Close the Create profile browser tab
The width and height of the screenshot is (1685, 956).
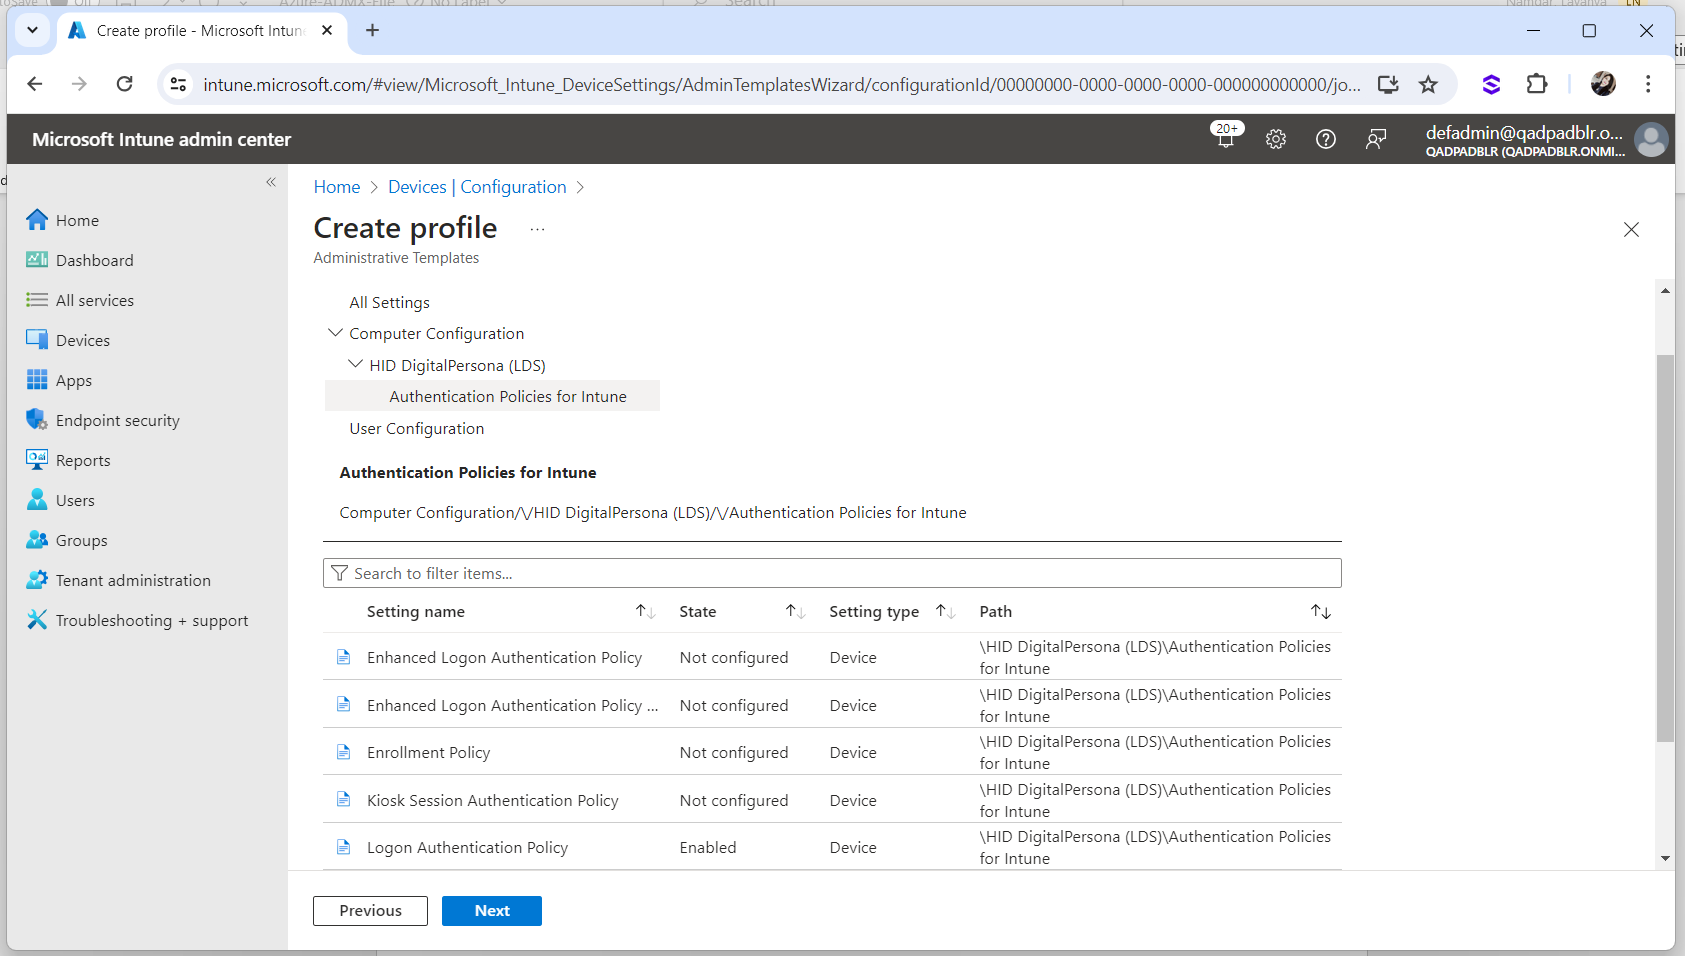click(x=327, y=31)
